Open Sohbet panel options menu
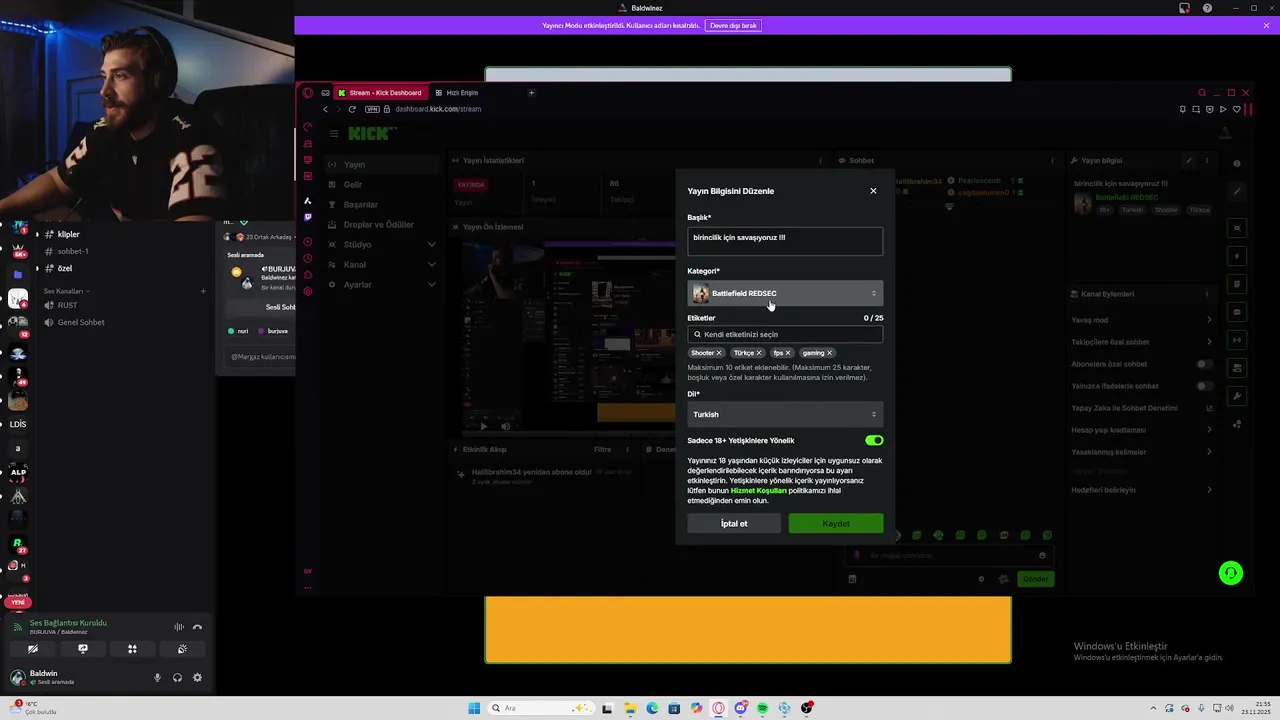 pyautogui.click(x=1052, y=160)
